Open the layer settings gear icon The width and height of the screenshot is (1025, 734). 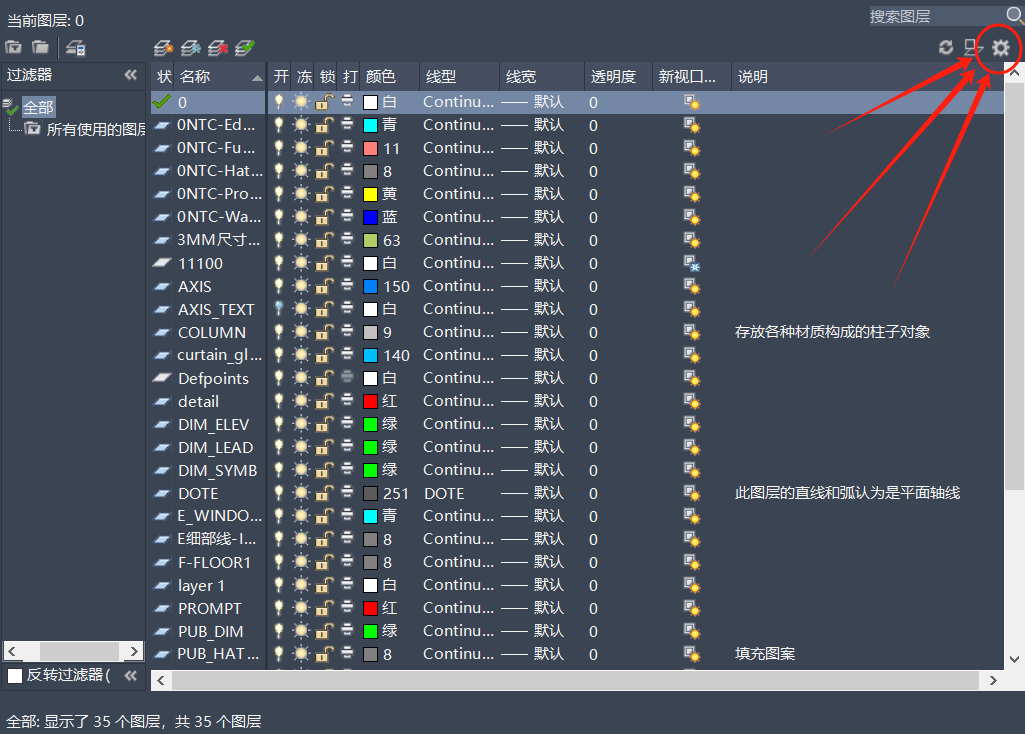point(1000,47)
